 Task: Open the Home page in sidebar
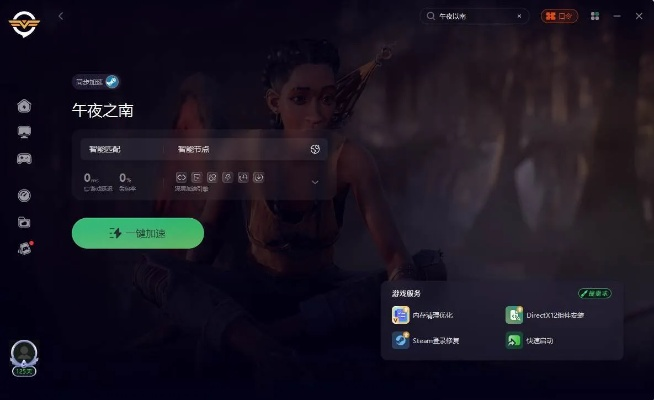point(24,106)
